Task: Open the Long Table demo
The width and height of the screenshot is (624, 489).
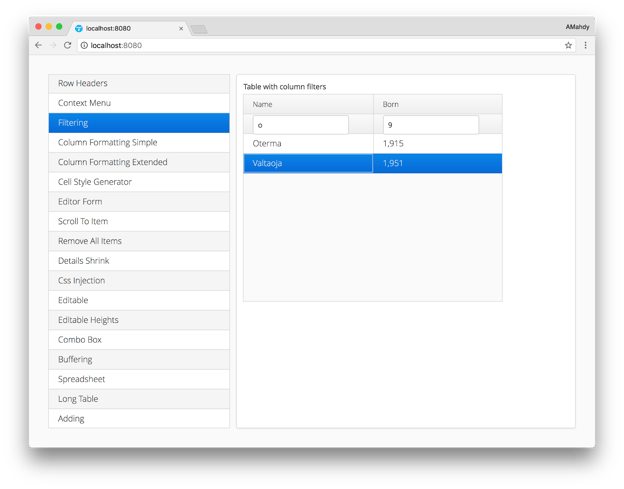Action: click(x=139, y=399)
